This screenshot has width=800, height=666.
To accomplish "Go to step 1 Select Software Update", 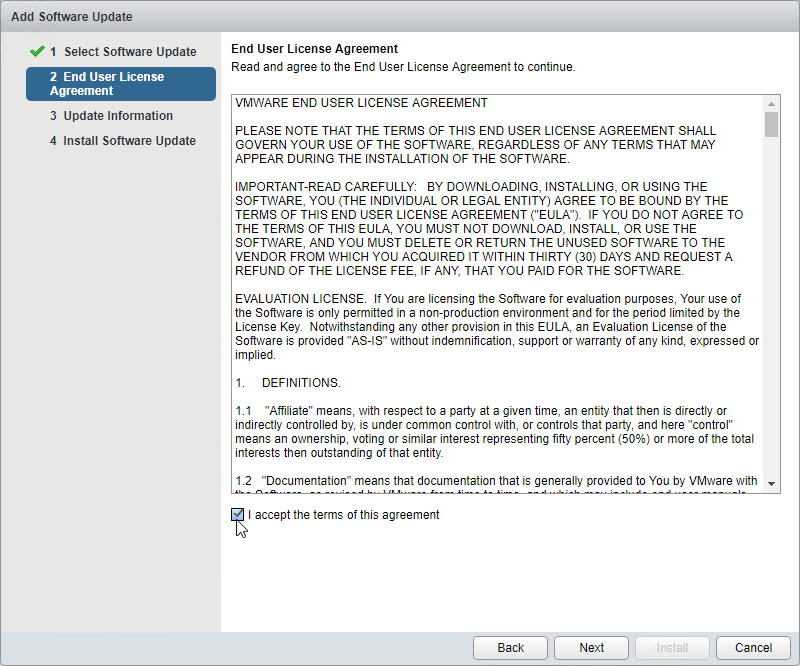I will point(122,52).
